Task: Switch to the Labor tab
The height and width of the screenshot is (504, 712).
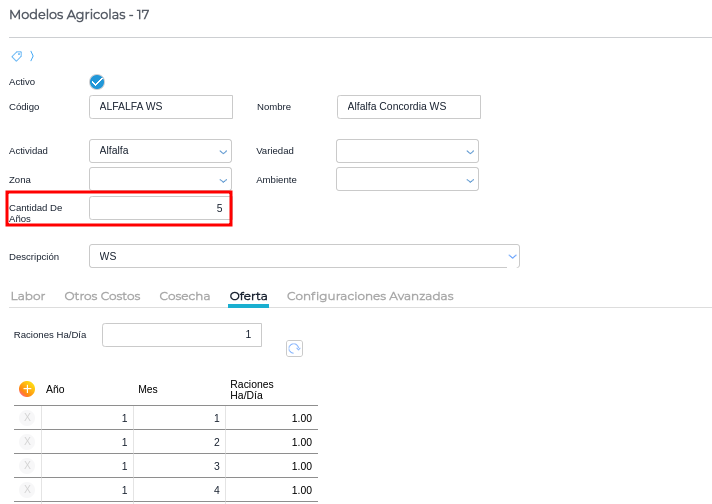Action: [27, 296]
